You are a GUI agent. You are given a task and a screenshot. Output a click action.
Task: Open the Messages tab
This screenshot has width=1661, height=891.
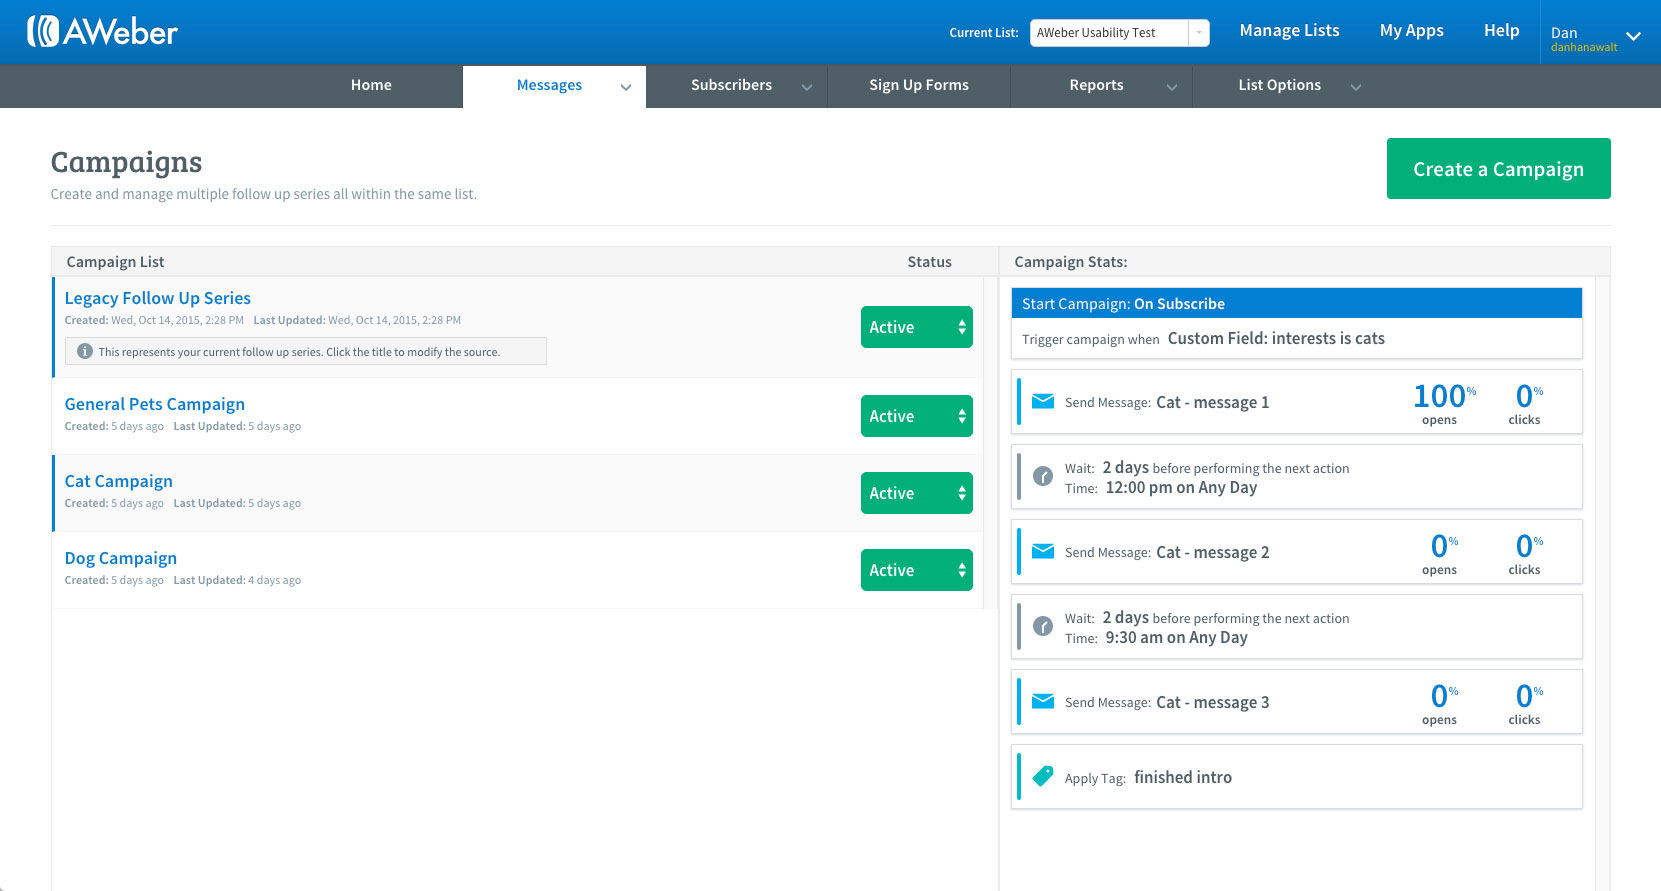[x=549, y=85]
